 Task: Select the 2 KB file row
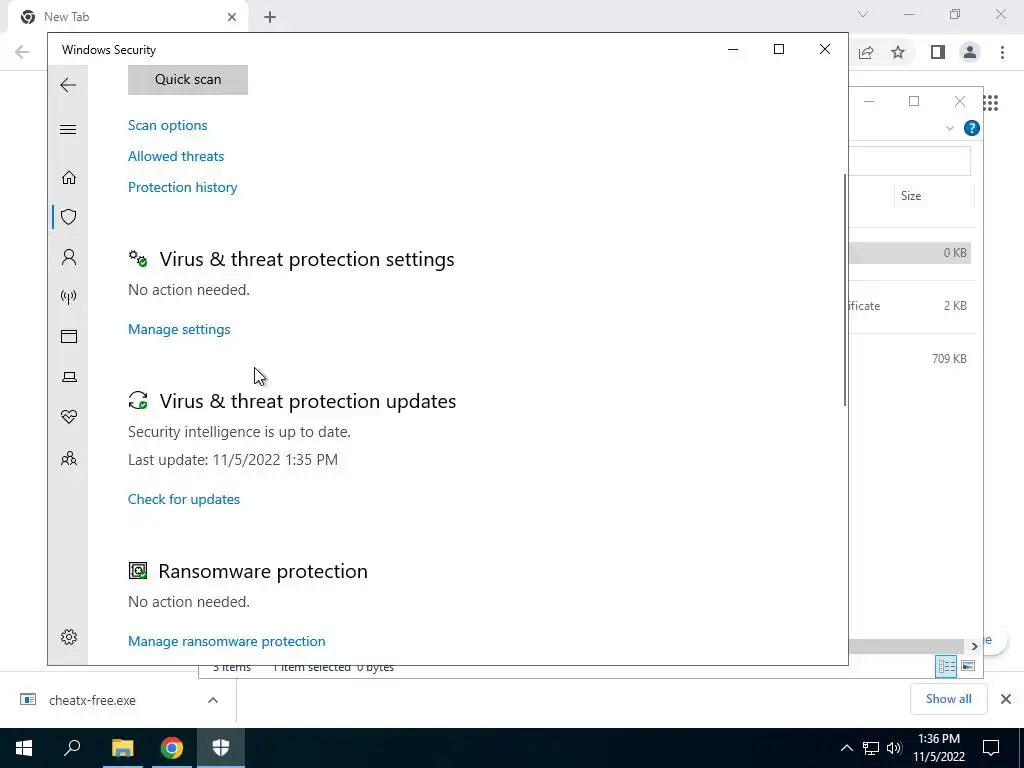pyautogui.click(x=910, y=306)
